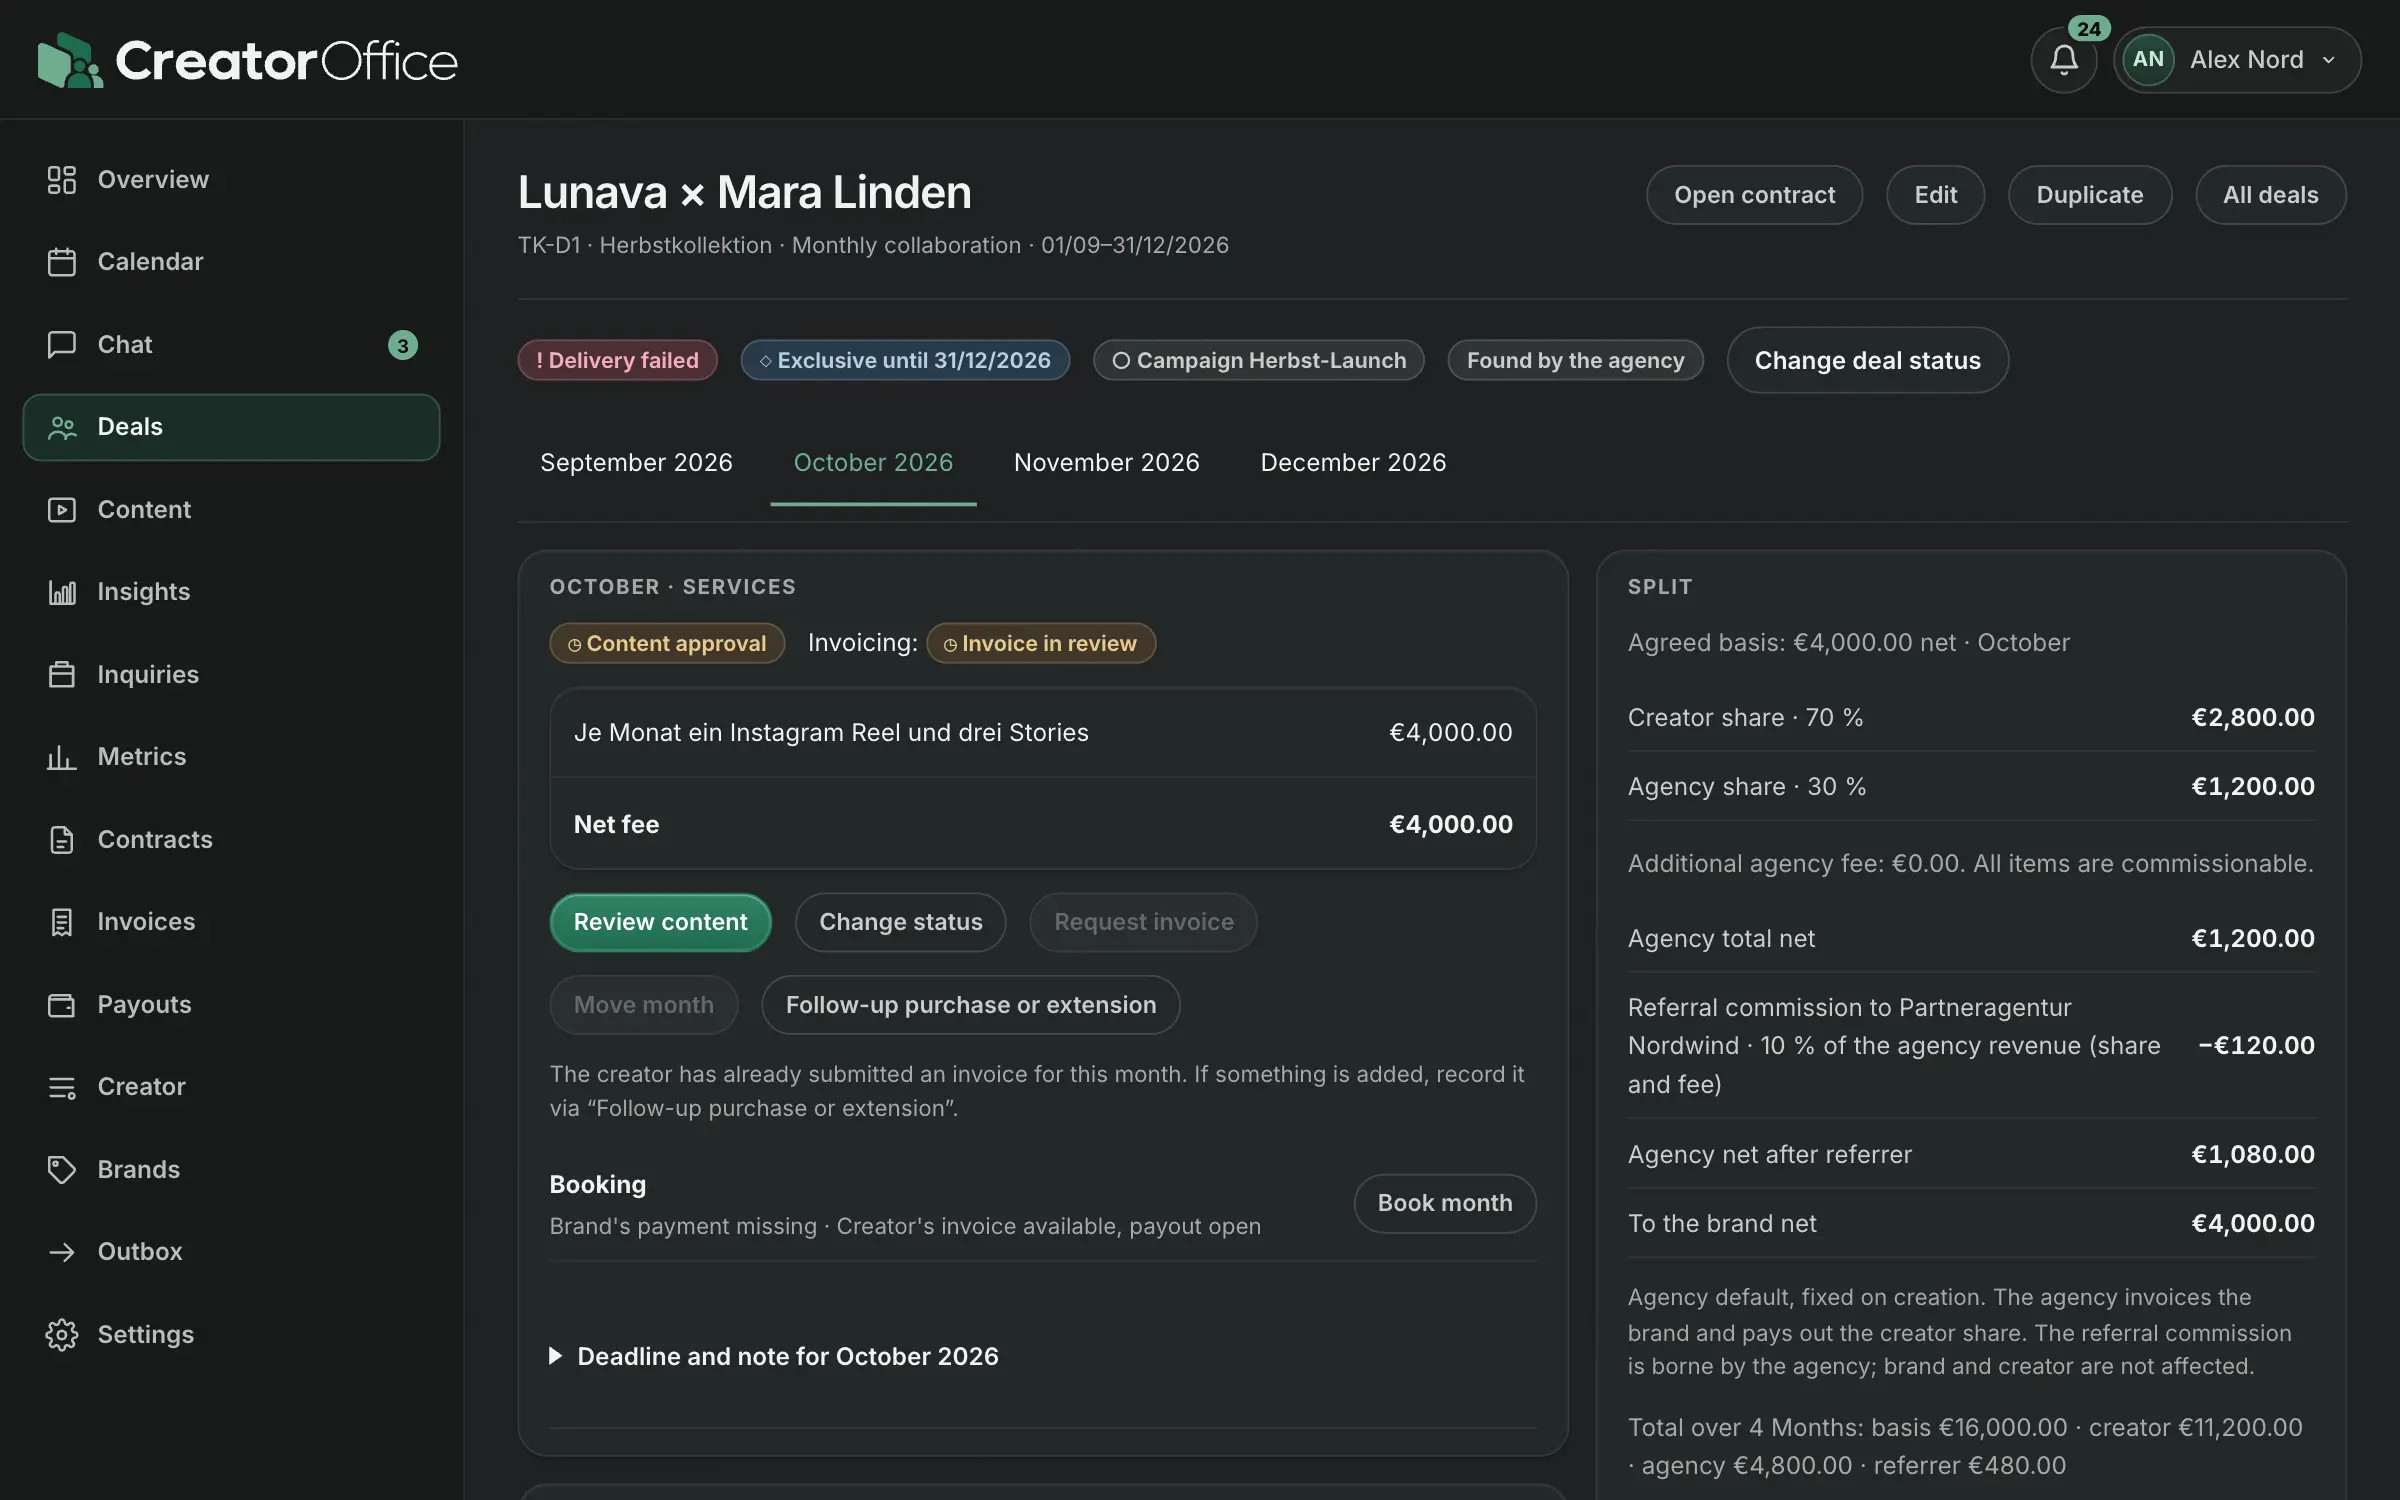Viewport: 2400px width, 1500px height.
Task: Switch to the November 2026 tab
Action: click(x=1106, y=463)
